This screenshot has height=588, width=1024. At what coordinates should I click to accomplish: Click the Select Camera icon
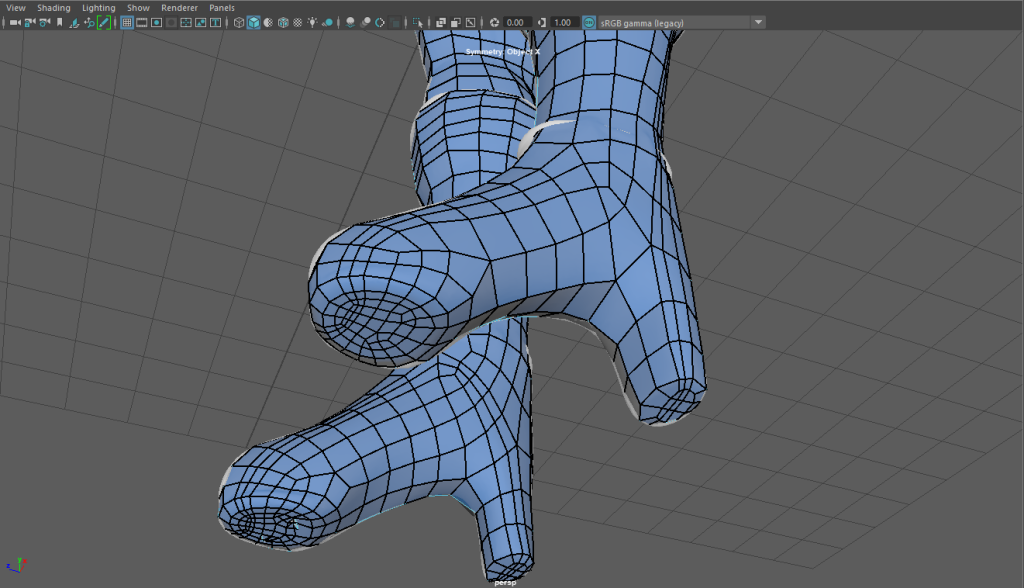[14, 22]
